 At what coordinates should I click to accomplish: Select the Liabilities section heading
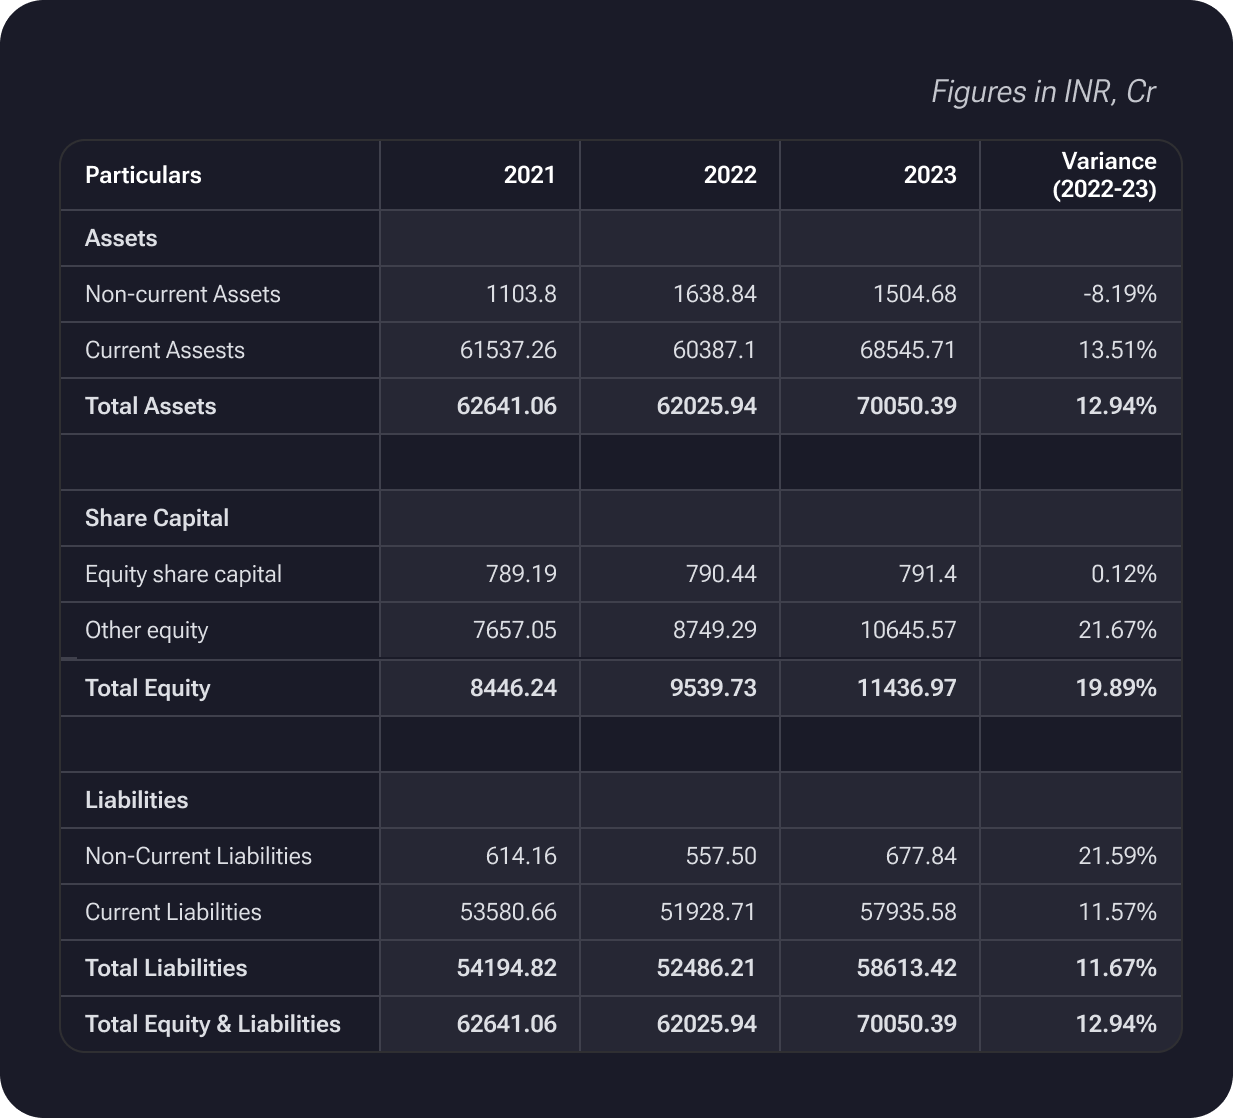136,800
